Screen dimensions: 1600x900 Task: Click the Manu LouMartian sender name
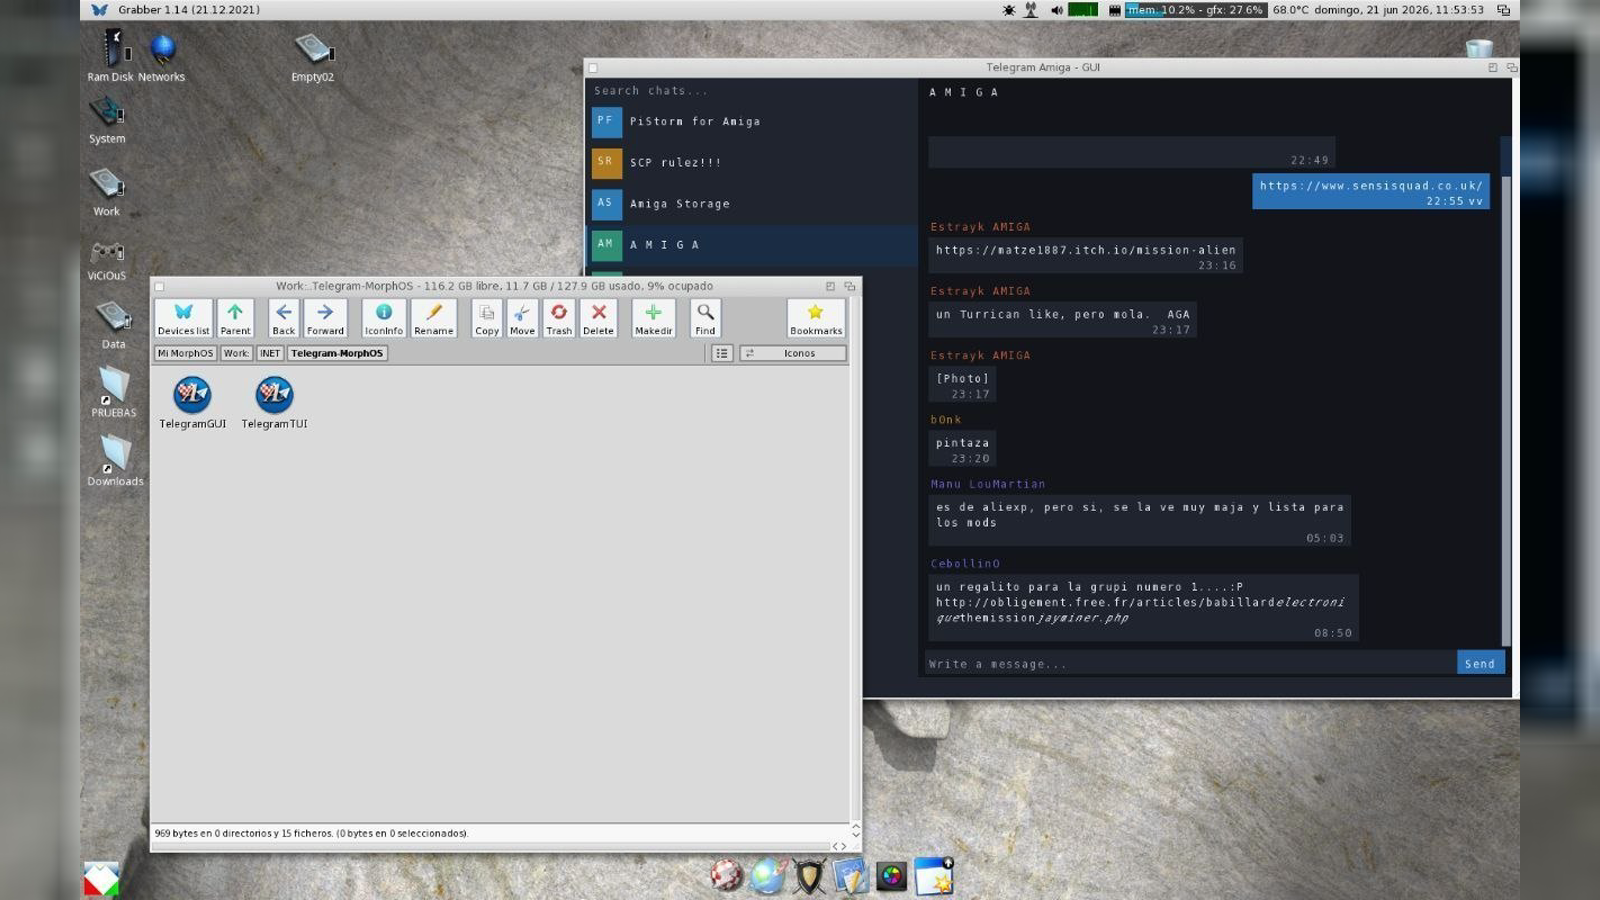pyautogui.click(x=988, y=484)
